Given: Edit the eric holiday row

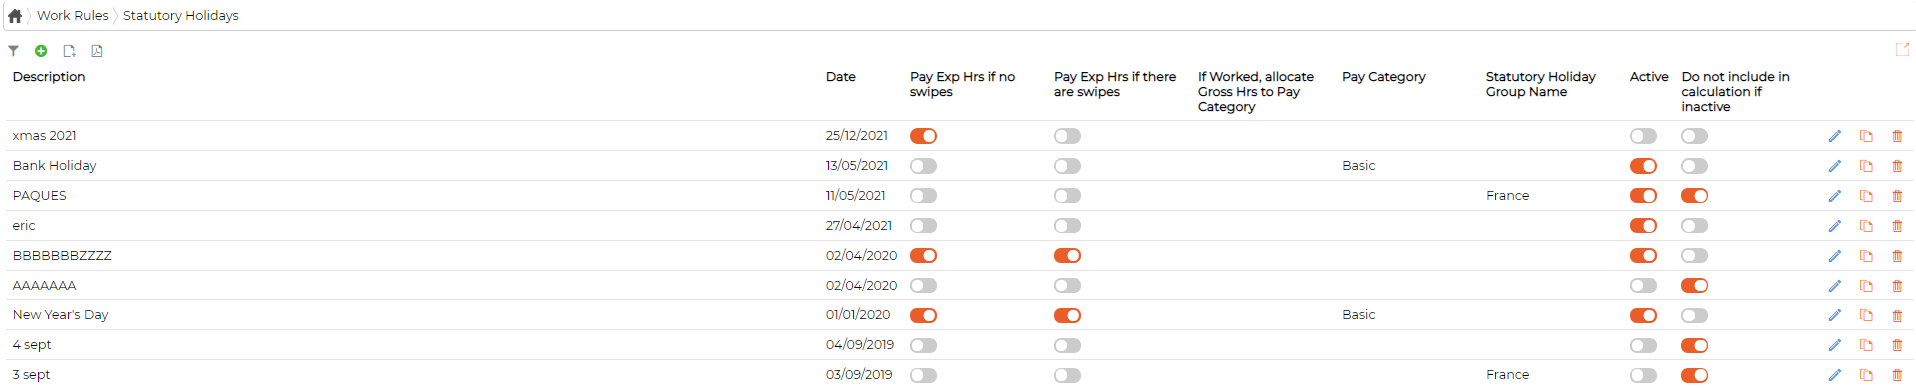Looking at the screenshot, I should (1834, 226).
